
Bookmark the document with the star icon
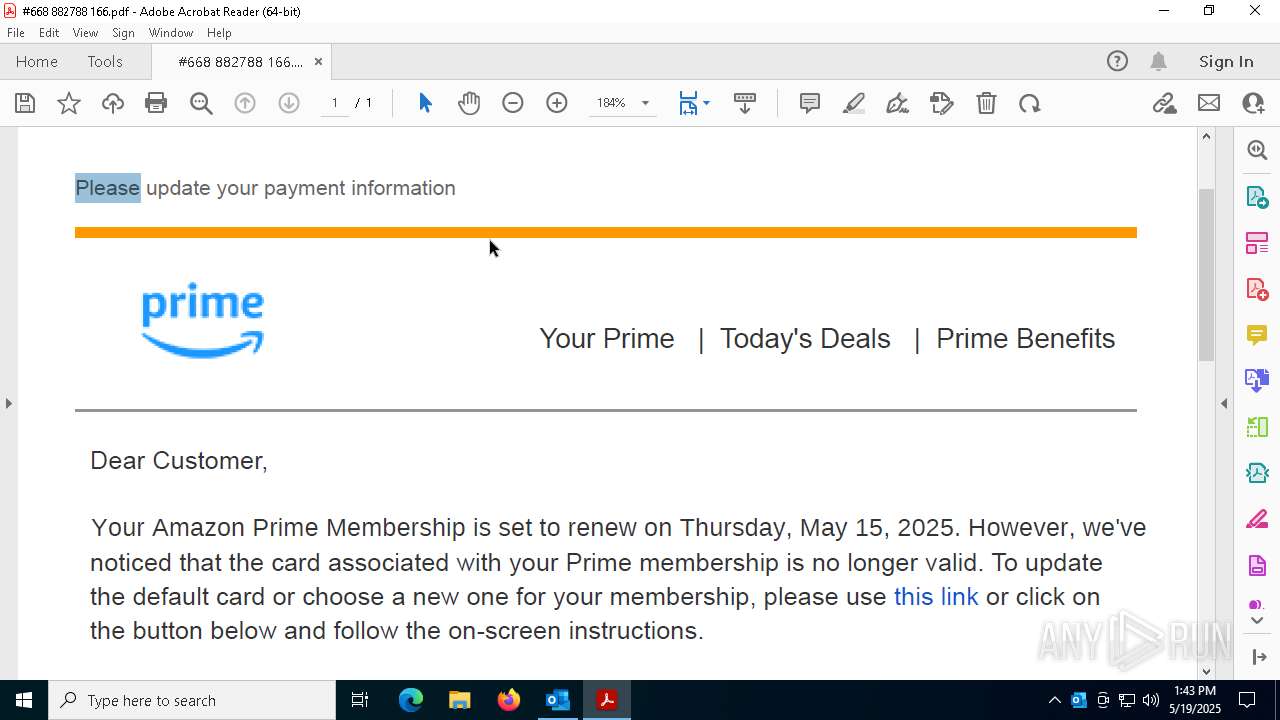click(69, 103)
